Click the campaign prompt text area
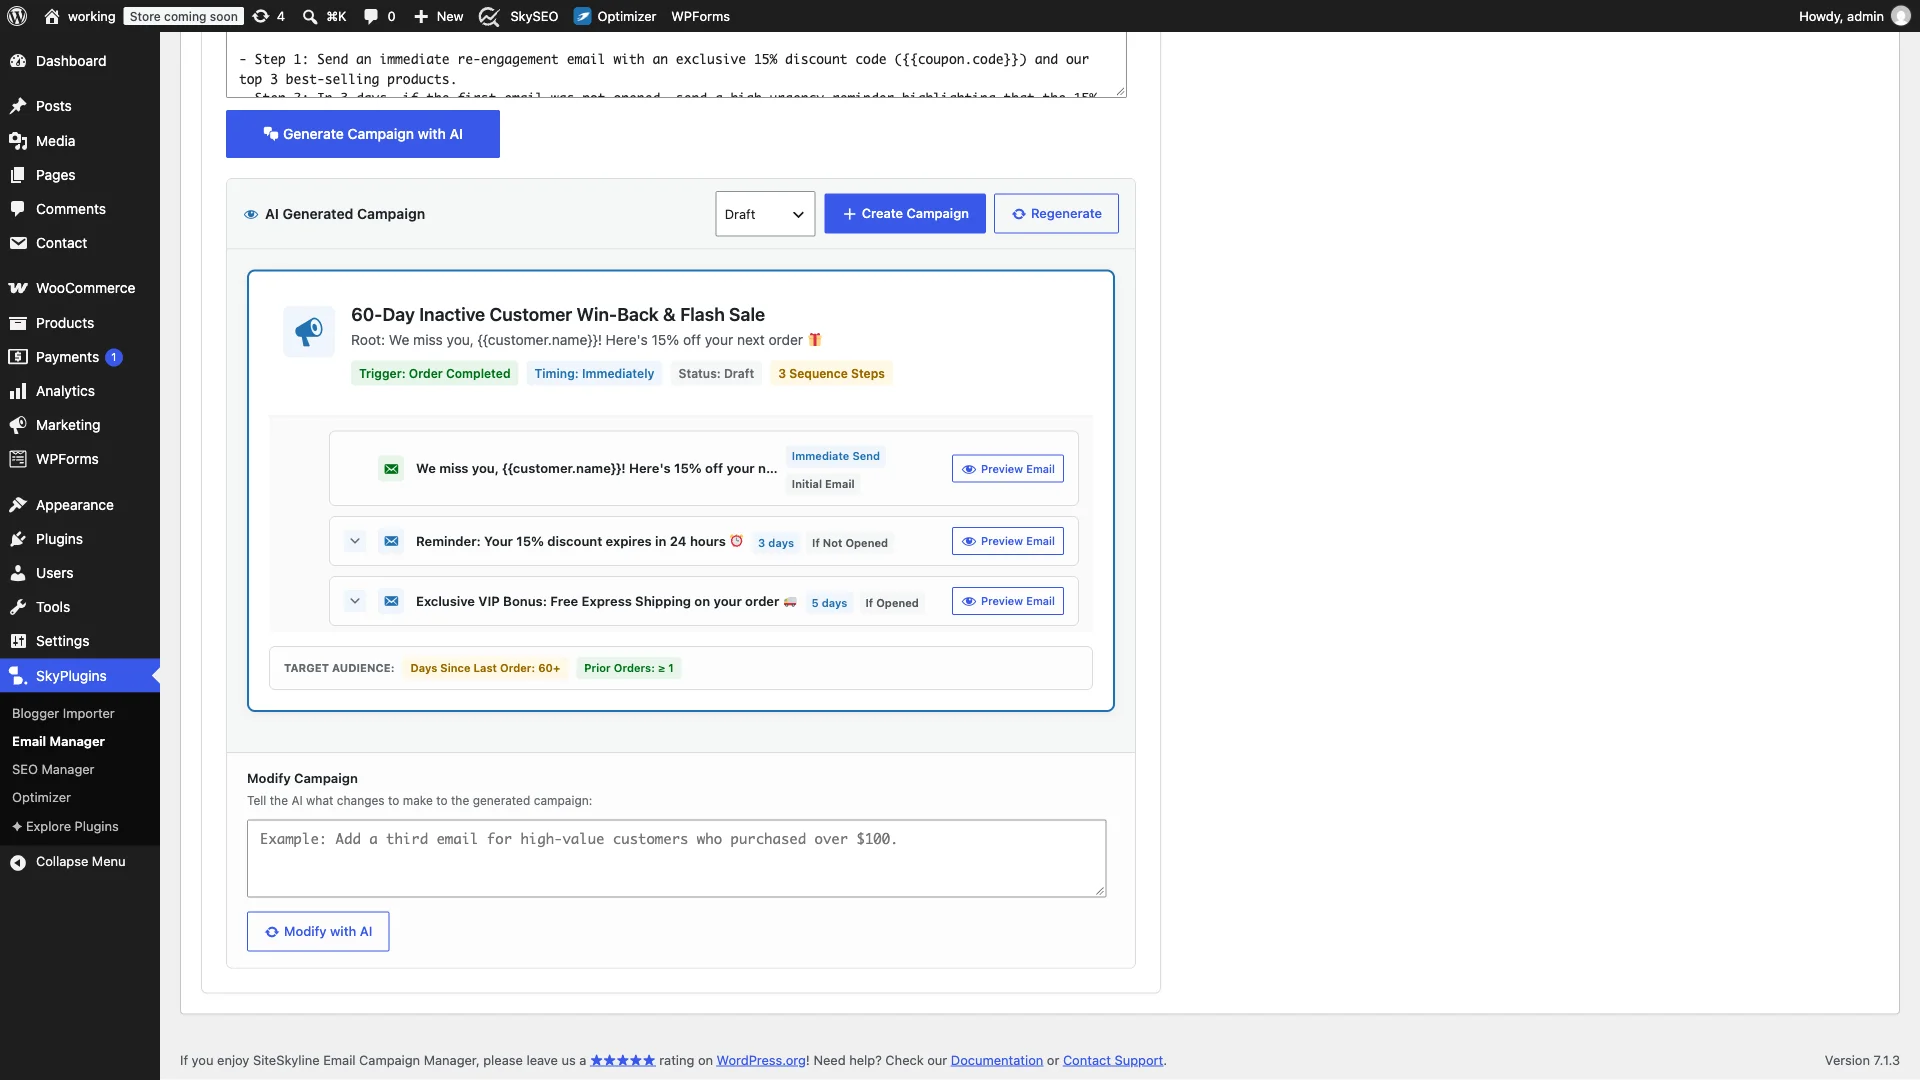The image size is (1920, 1080). point(676,65)
